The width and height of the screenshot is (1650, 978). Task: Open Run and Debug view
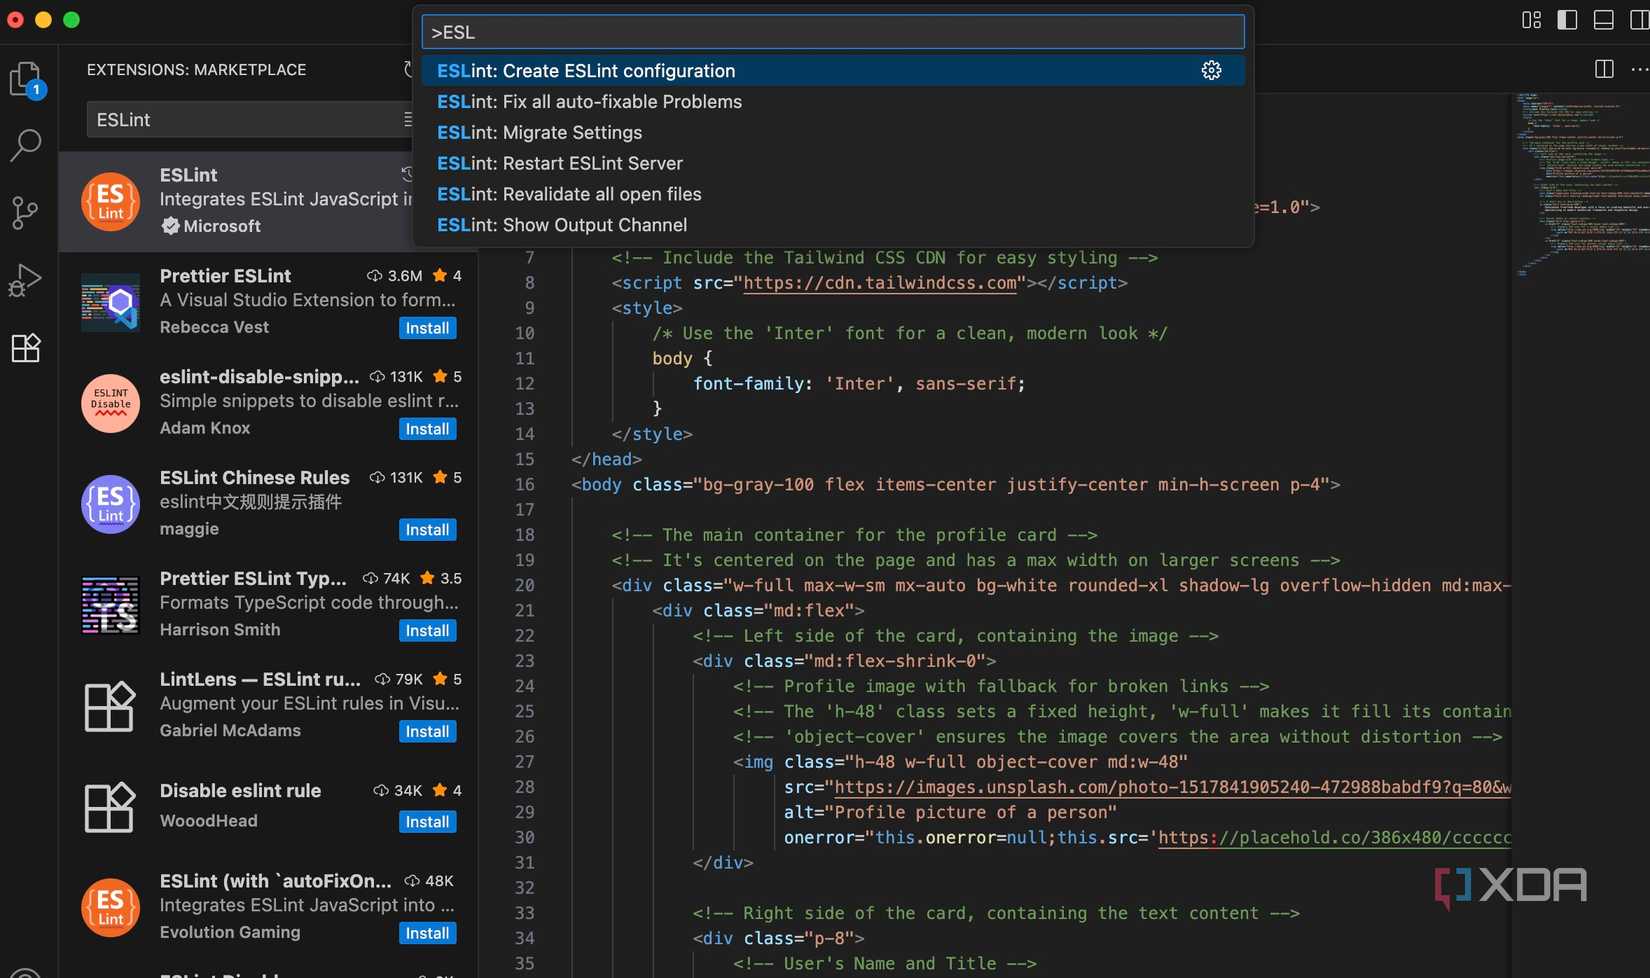pyautogui.click(x=25, y=280)
